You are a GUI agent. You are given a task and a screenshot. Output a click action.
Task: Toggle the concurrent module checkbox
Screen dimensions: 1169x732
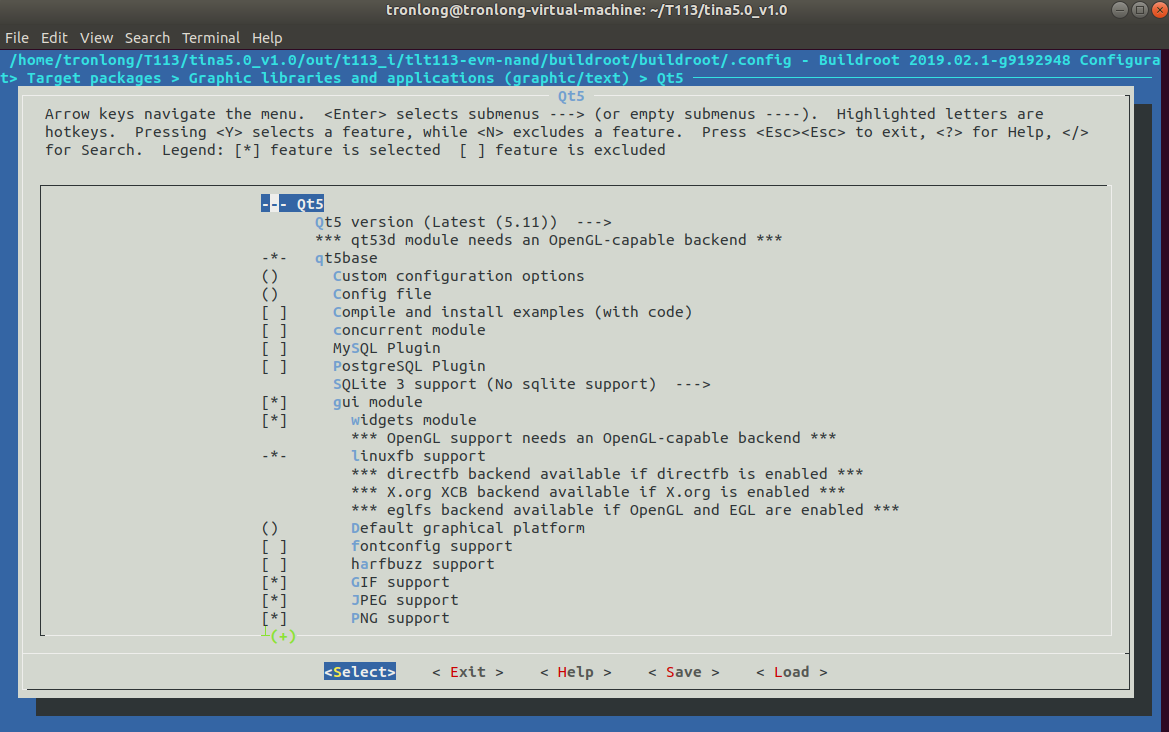(274, 330)
